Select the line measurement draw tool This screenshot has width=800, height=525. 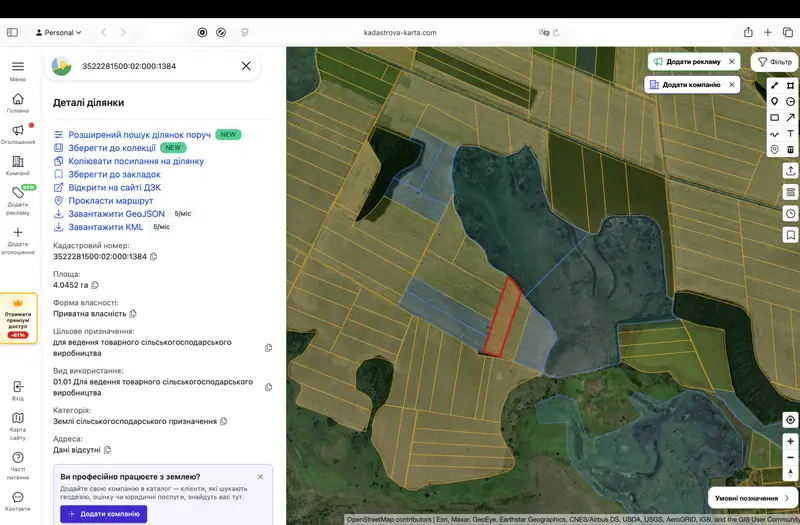[774, 86]
